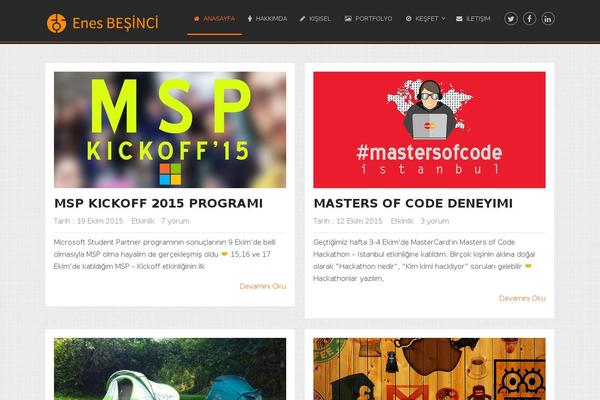Viewport: 600px width, 400px height.
Task: Open the 7 yorum comments link
Action: click(x=175, y=221)
